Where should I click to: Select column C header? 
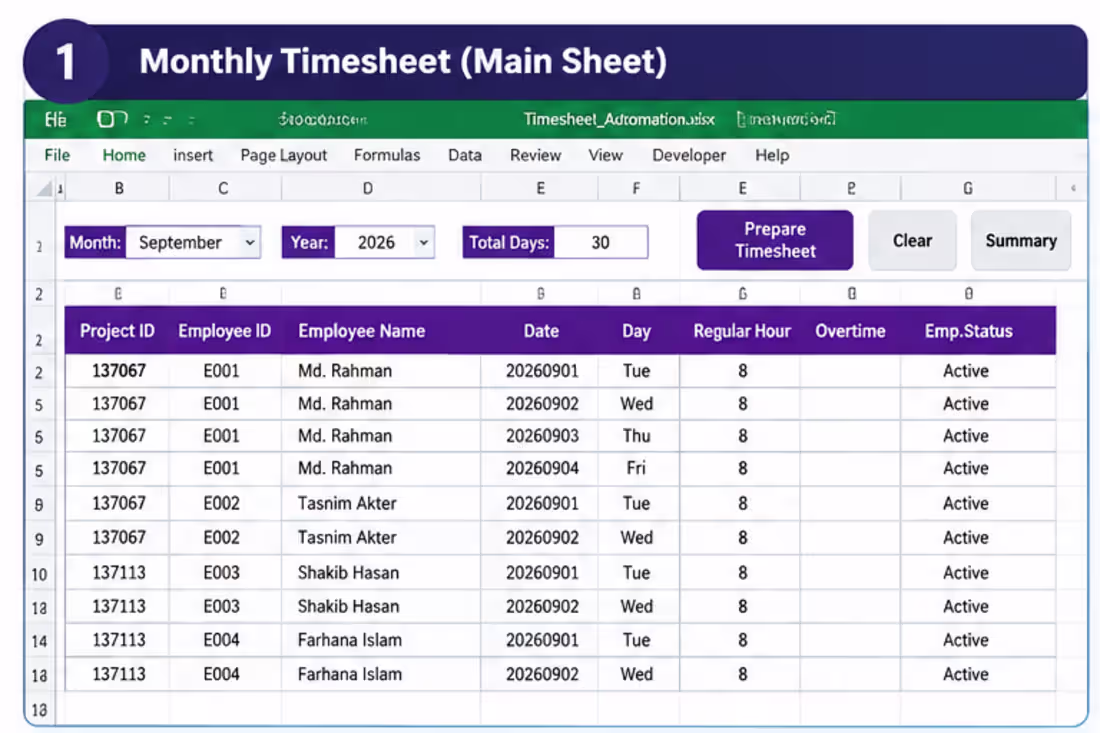click(223, 188)
